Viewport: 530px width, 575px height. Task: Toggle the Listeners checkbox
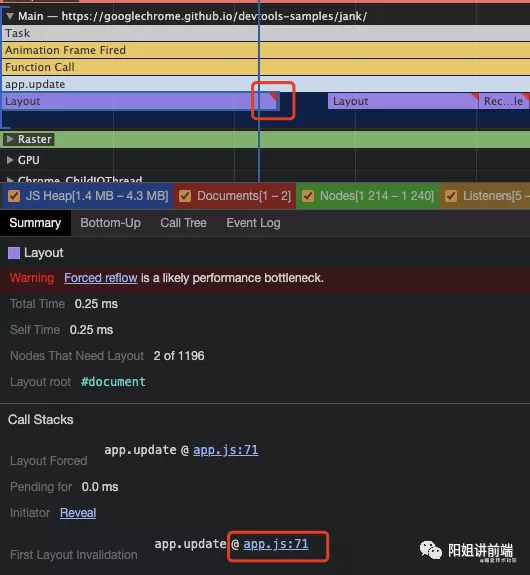(x=451, y=196)
